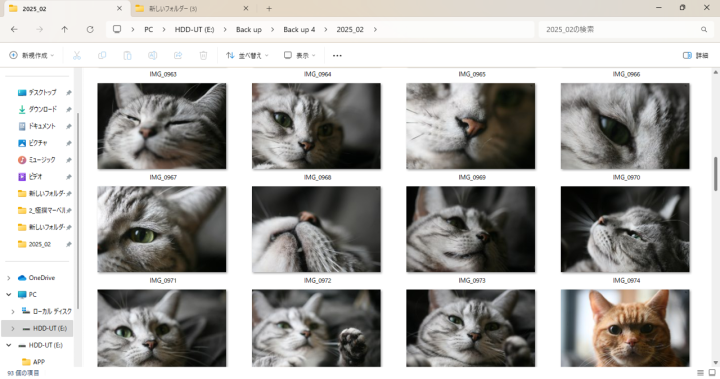
Task: Switch to large thumbnails view icon
Action: click(x=712, y=373)
